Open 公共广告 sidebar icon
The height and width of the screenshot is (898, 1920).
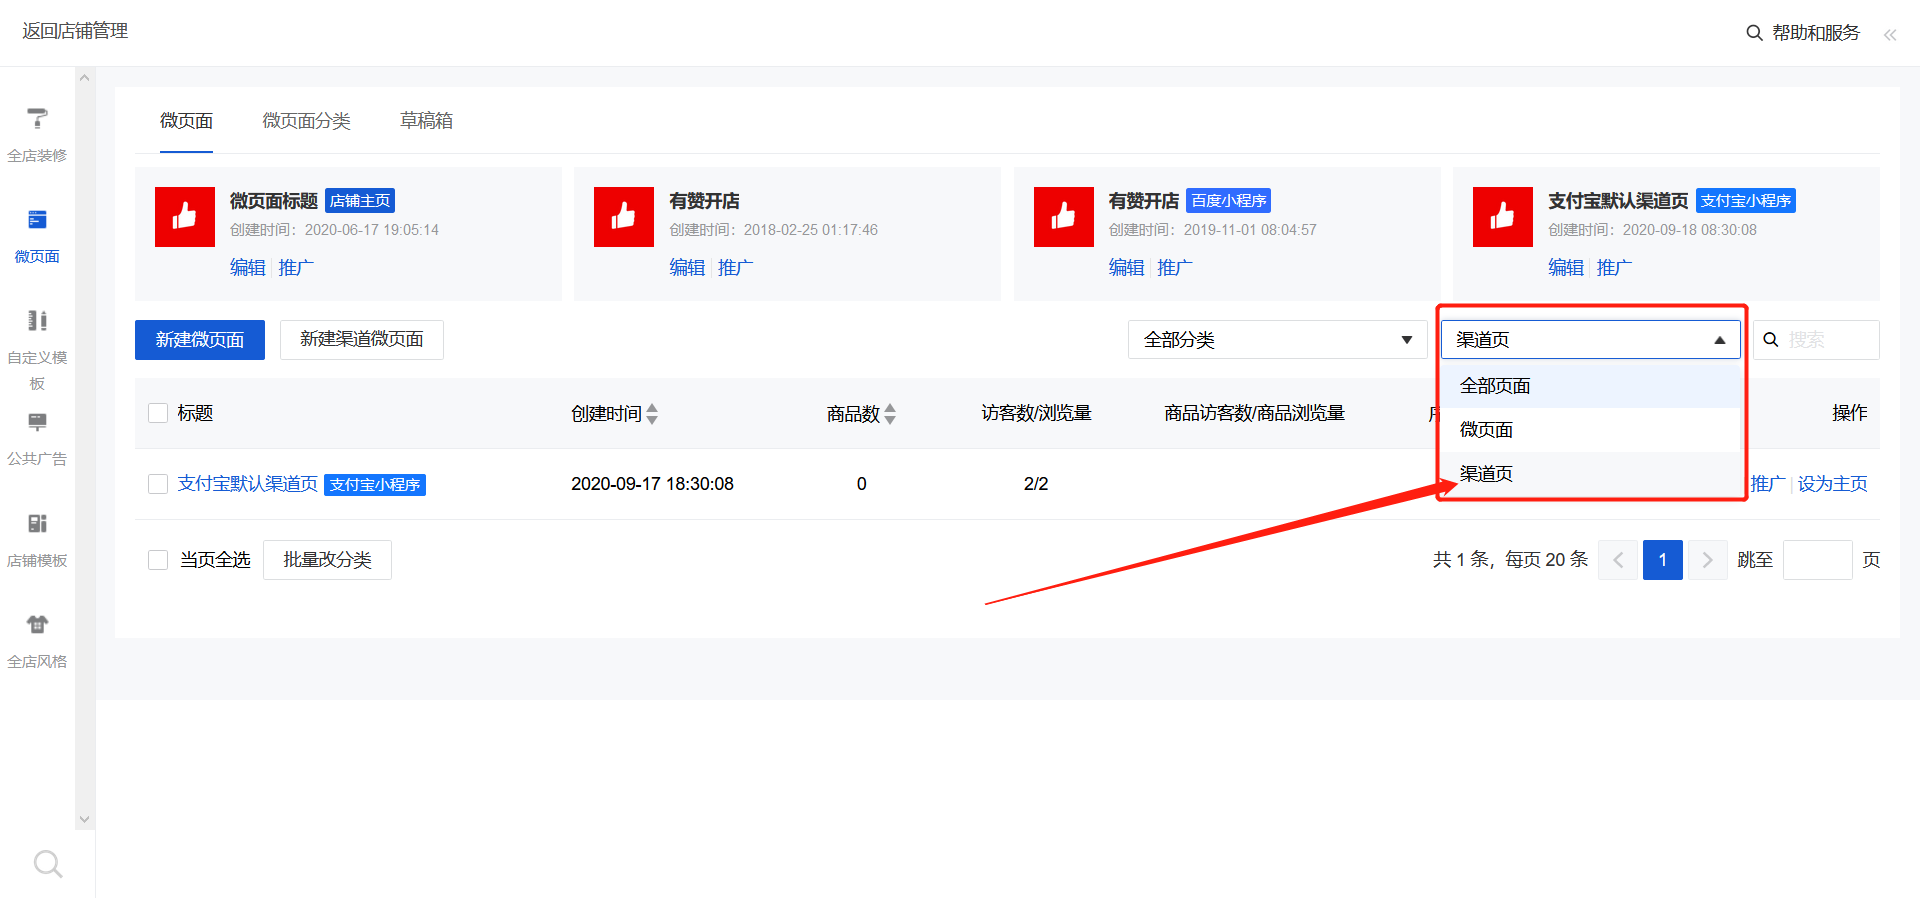click(x=37, y=422)
